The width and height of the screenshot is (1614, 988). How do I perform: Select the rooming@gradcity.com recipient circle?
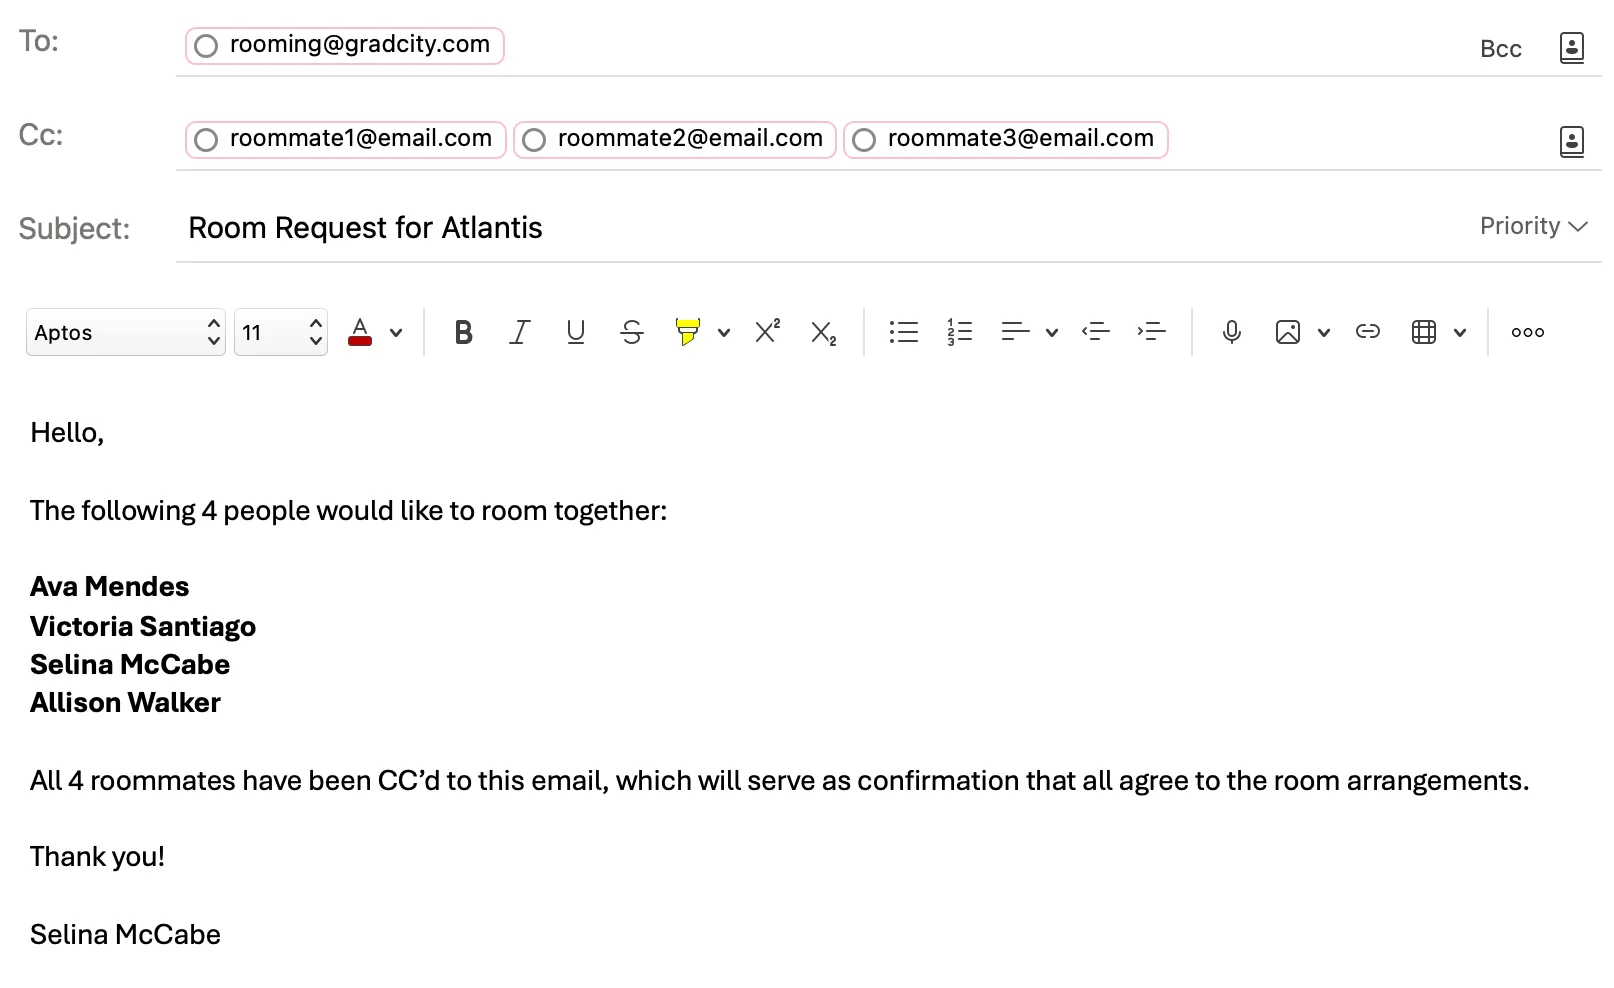point(206,46)
